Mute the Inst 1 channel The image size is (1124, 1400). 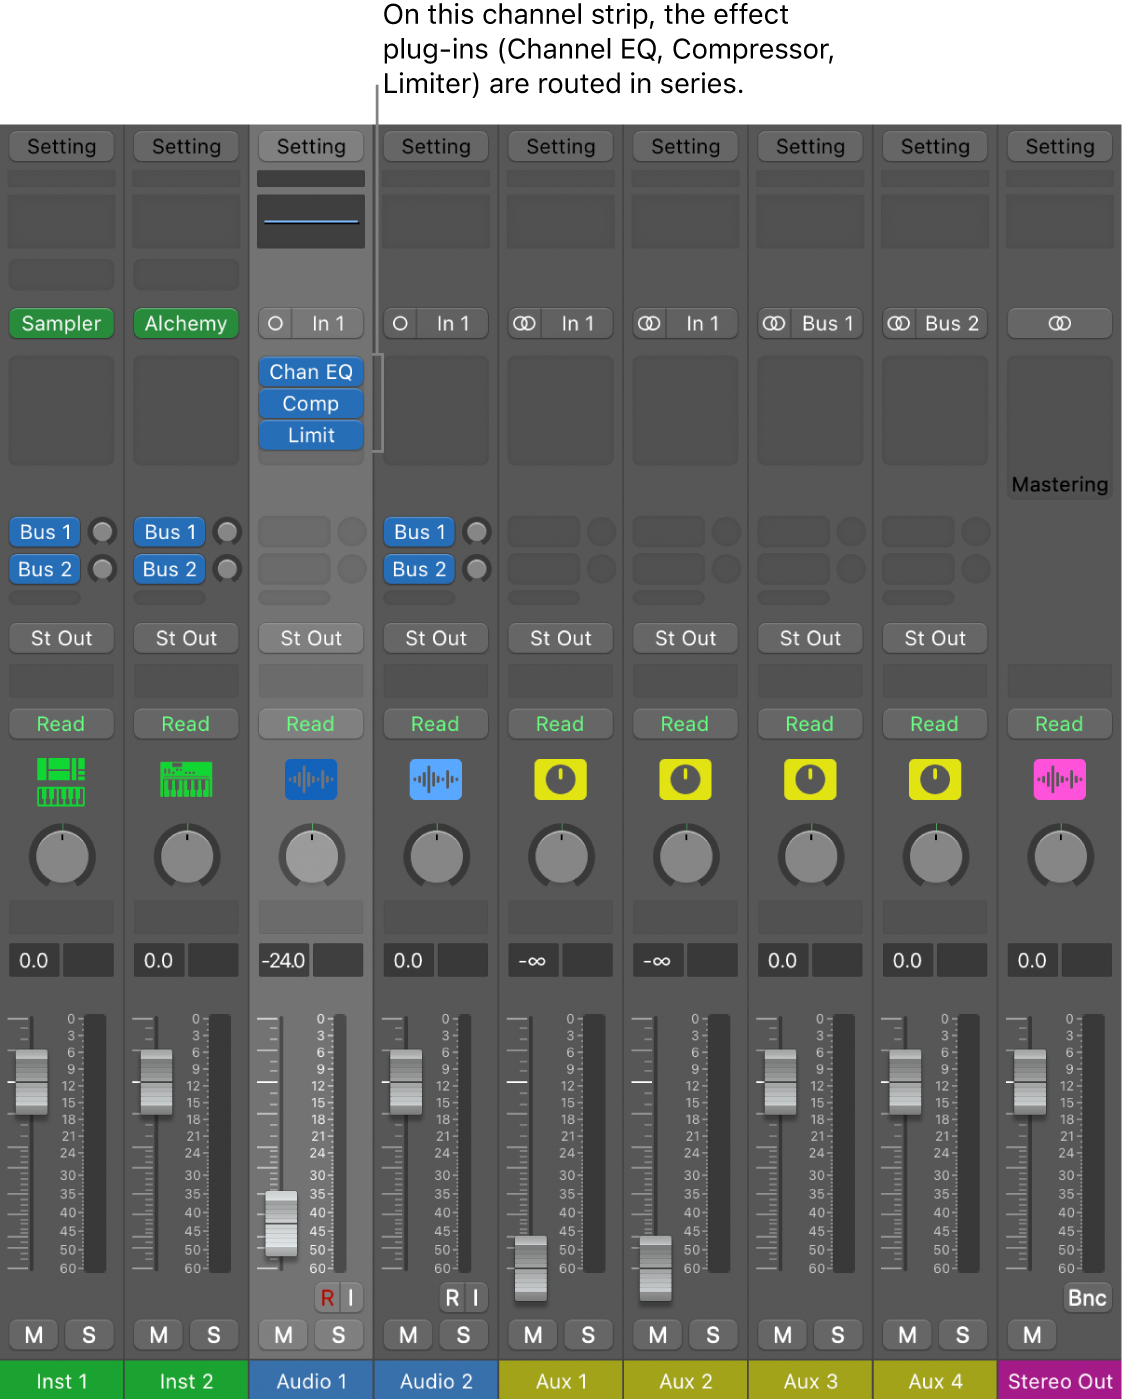[33, 1334]
